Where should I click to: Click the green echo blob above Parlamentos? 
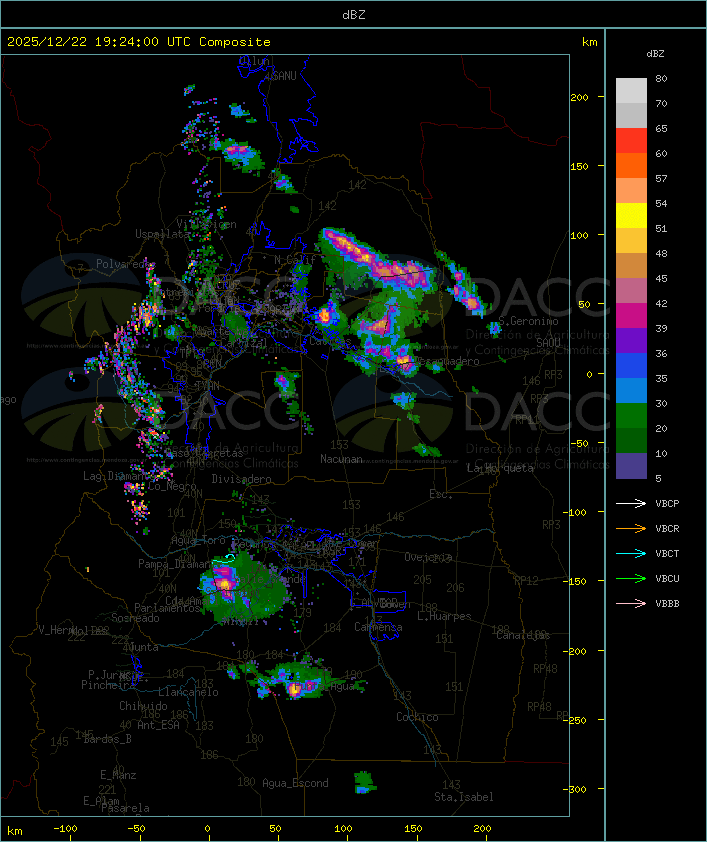(x=242, y=588)
